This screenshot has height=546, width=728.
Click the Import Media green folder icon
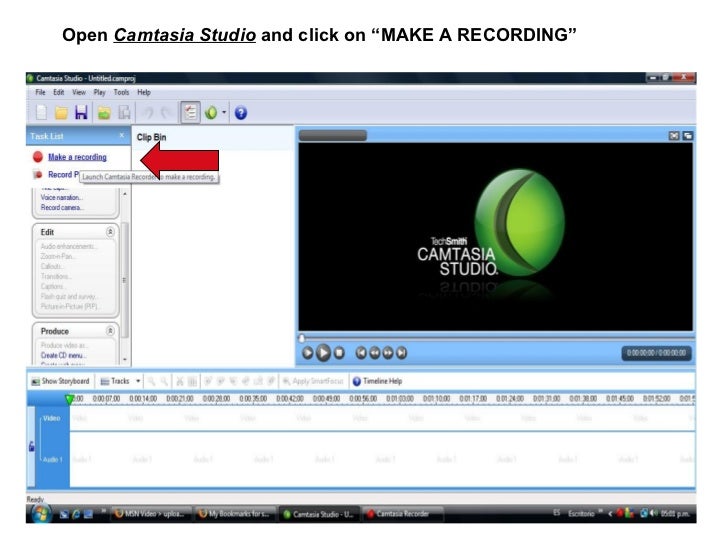pos(104,112)
